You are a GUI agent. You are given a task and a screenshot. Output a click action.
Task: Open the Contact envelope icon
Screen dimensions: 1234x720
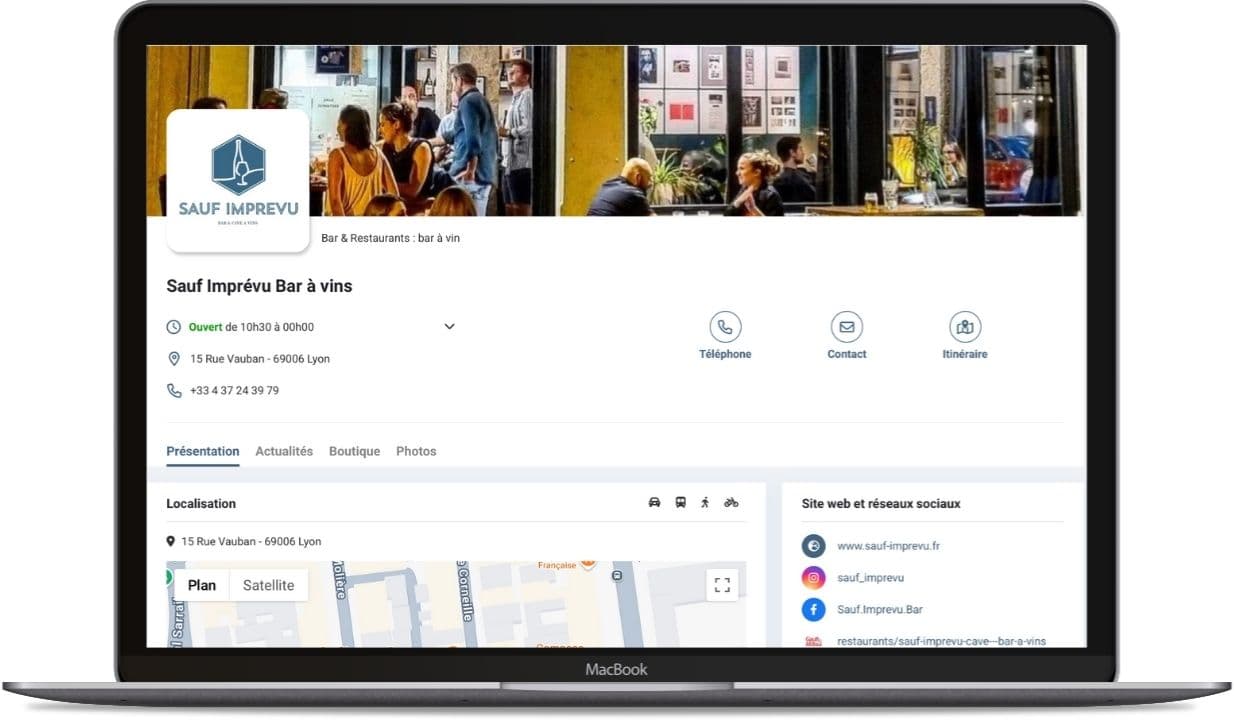[846, 327]
